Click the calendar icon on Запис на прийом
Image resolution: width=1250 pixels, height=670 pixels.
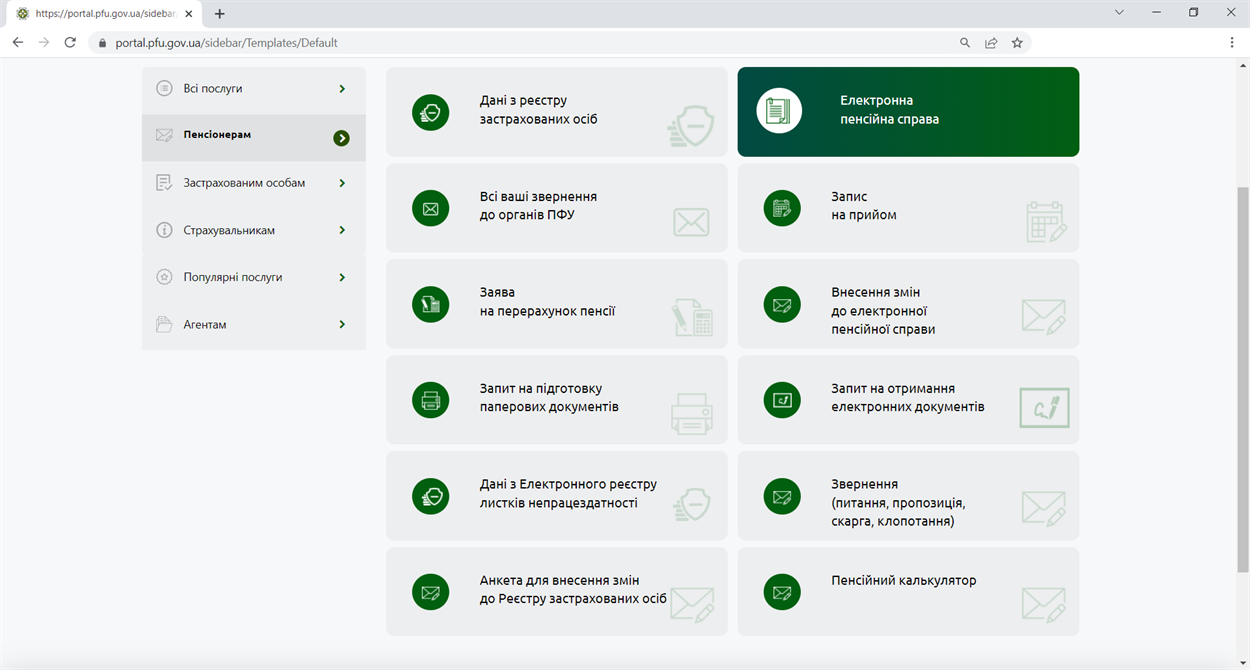[782, 208]
